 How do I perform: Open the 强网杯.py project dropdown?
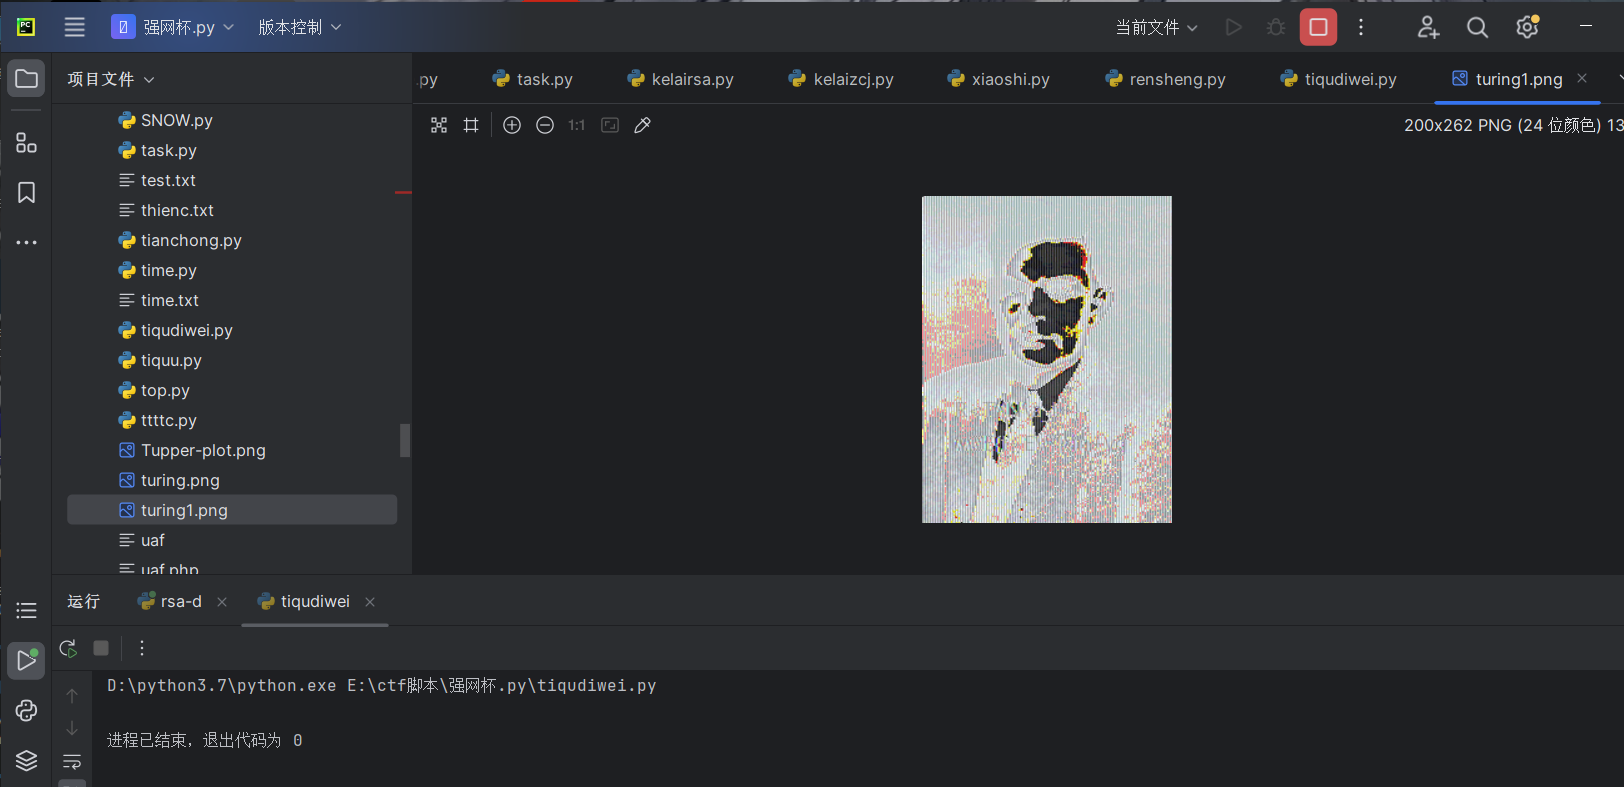[x=173, y=27]
